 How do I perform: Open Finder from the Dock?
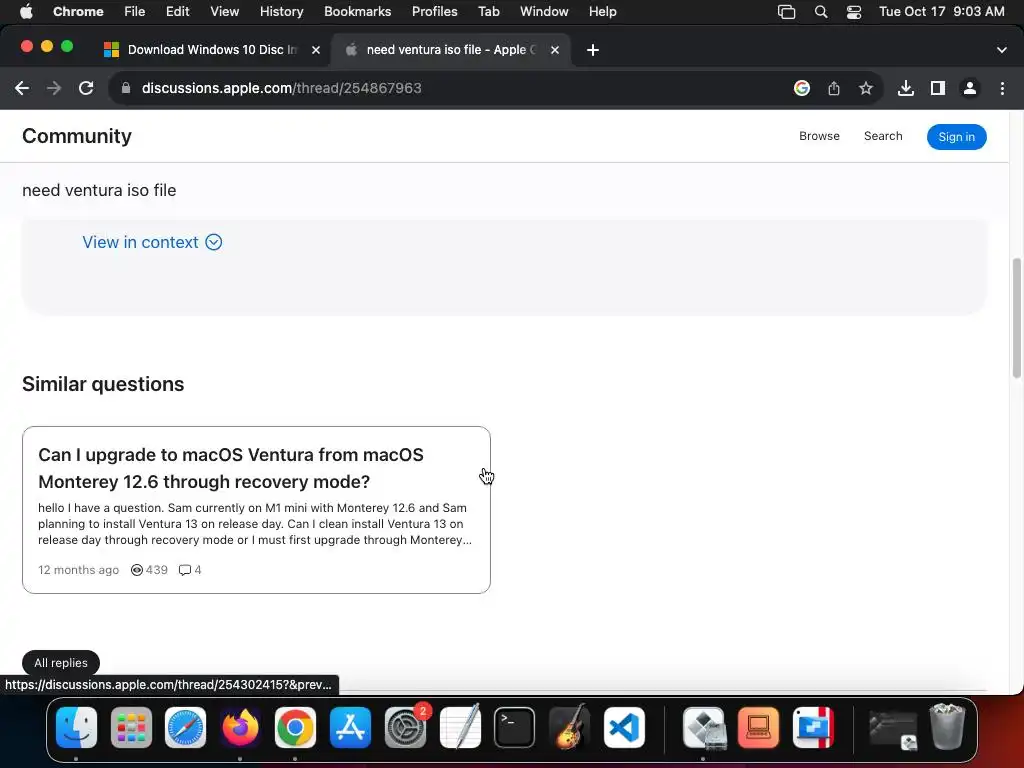point(76,727)
